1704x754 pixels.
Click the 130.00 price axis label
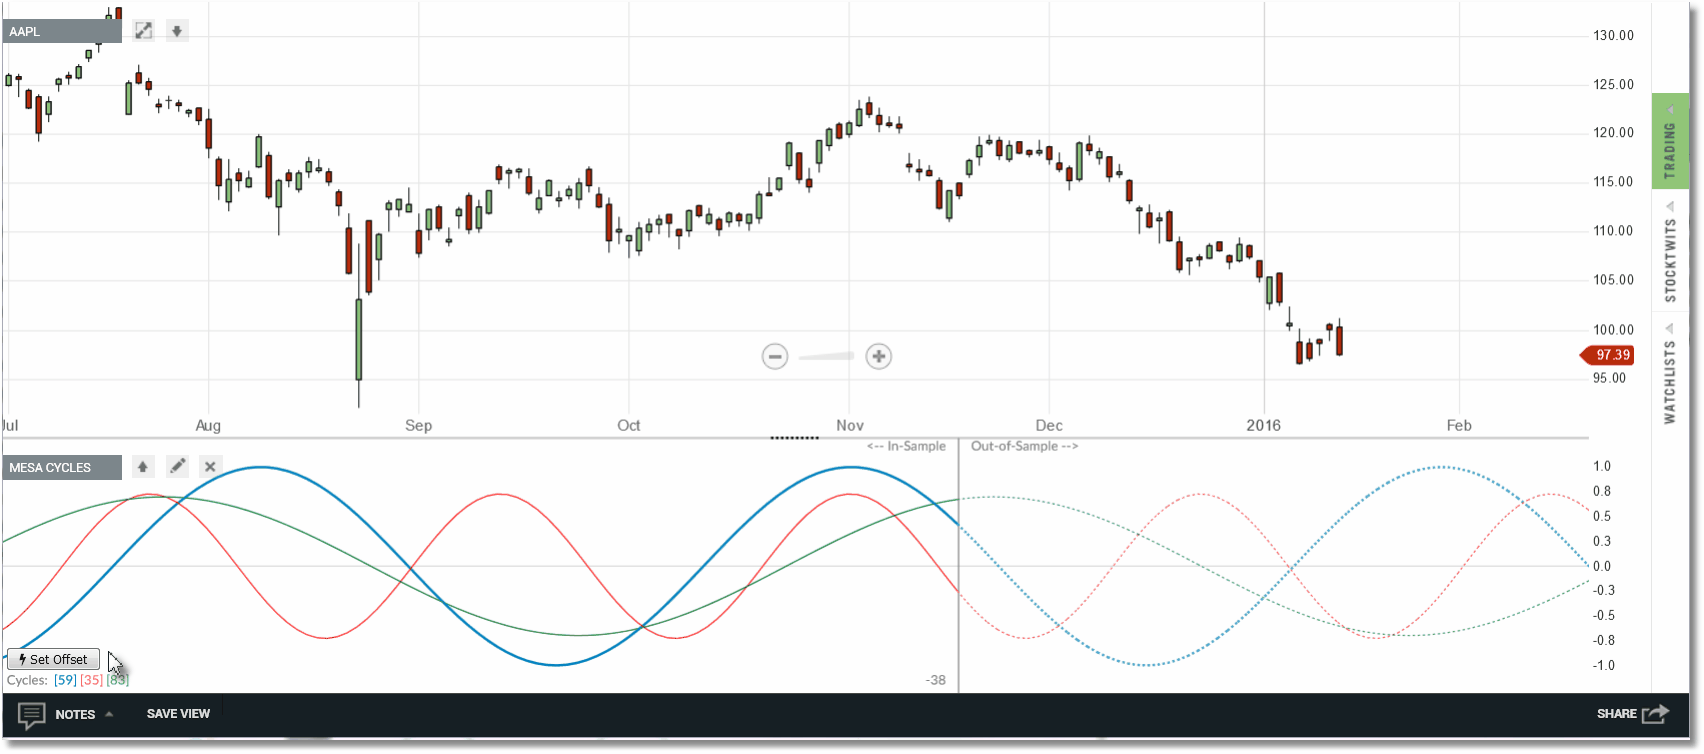click(x=1613, y=35)
